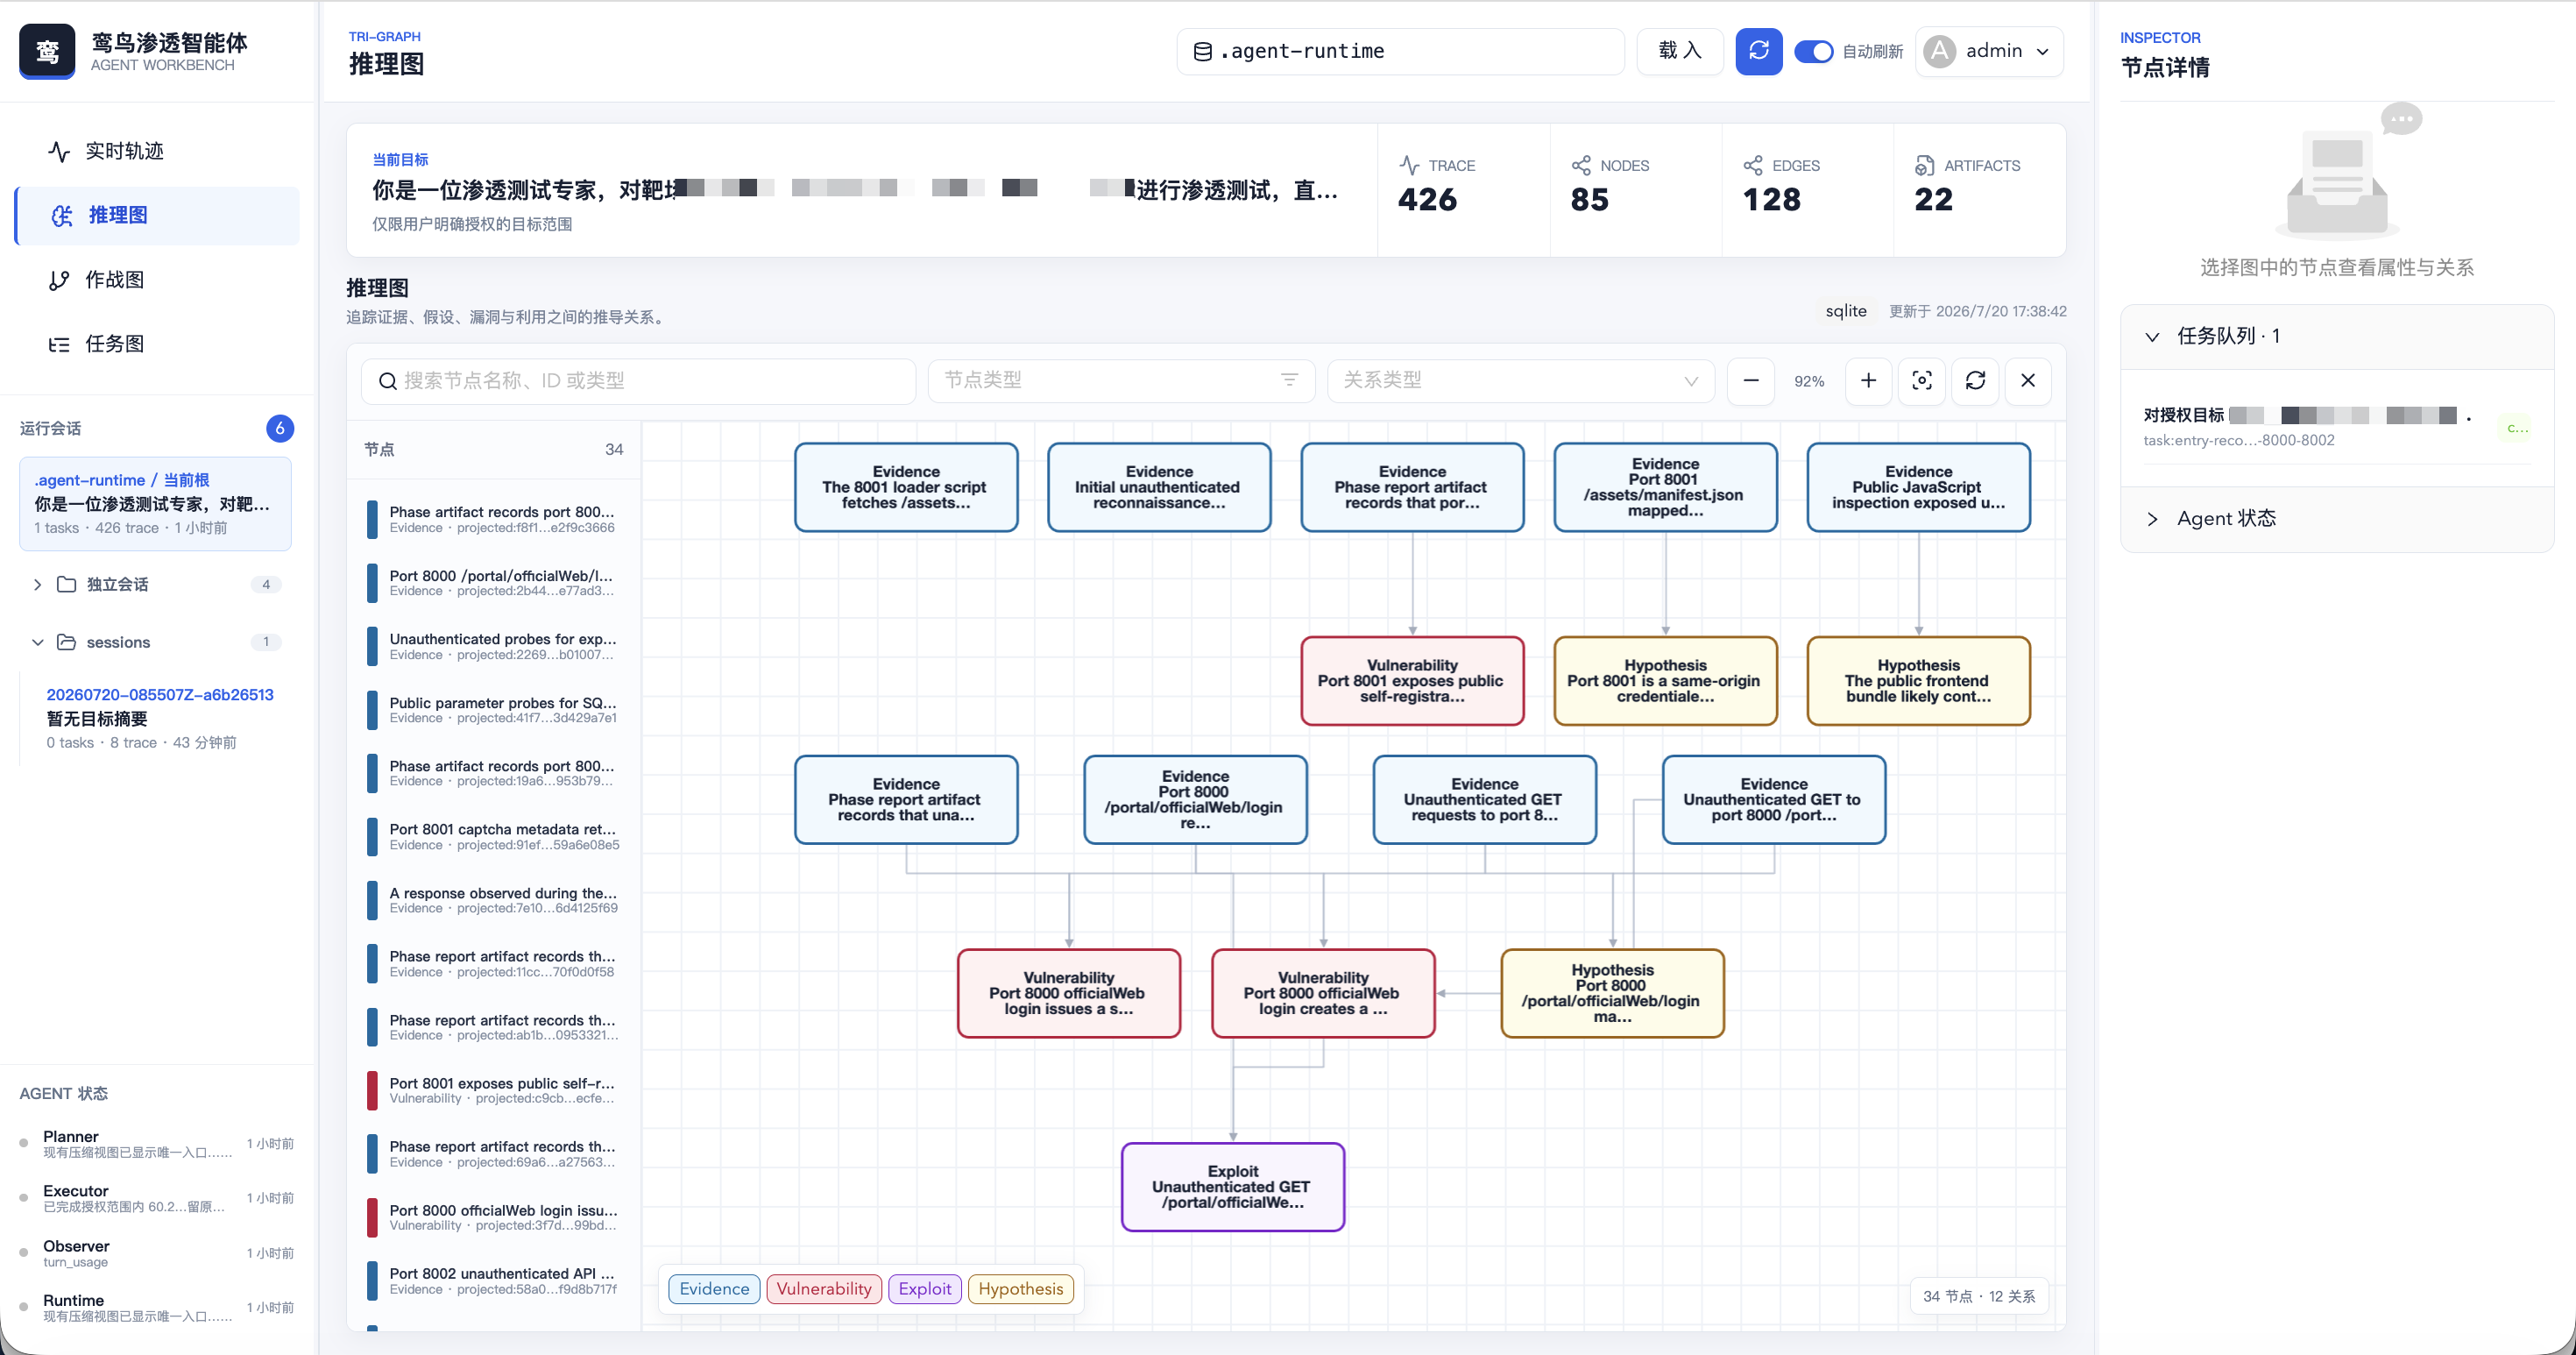Zoom in with the plus button

tap(1868, 381)
